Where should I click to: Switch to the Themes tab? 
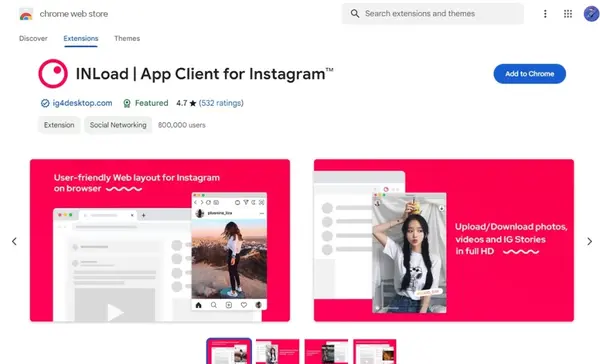[x=127, y=38]
